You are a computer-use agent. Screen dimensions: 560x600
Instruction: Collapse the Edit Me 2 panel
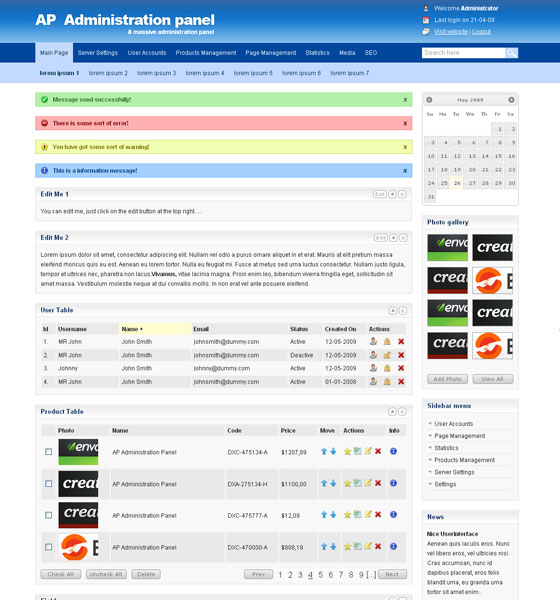[x=393, y=238]
